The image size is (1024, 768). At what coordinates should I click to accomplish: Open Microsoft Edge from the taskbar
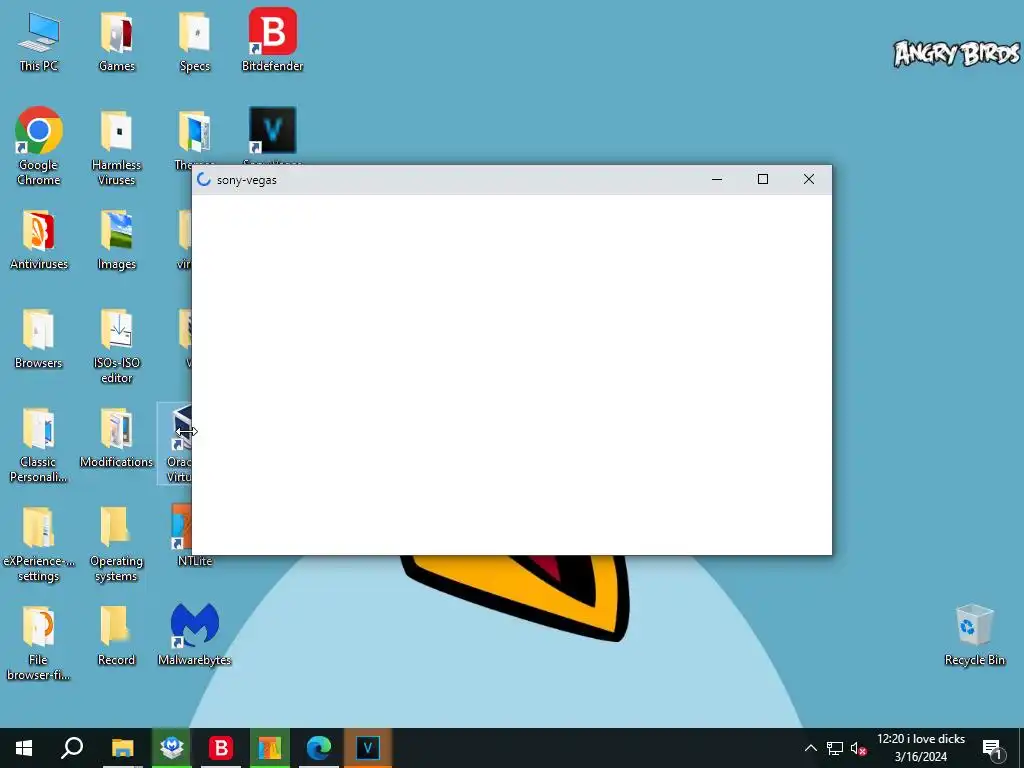(x=319, y=748)
